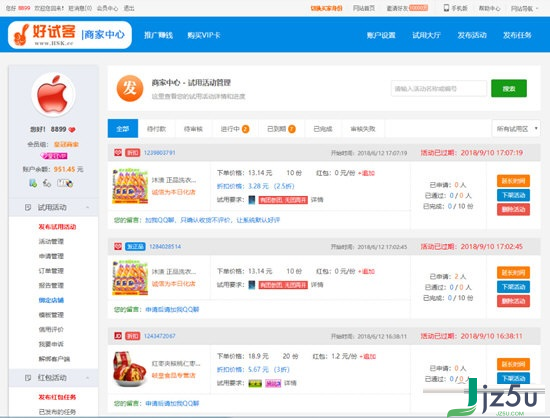Open 购买VIP卡 in the blue nav bar
Viewport: 550px width, 418px height.
[204, 35]
